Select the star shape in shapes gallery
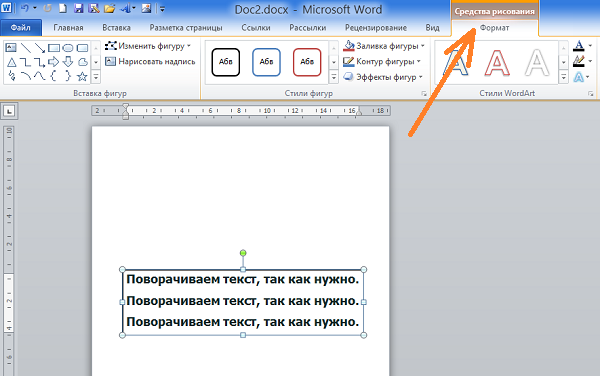 tap(82, 77)
